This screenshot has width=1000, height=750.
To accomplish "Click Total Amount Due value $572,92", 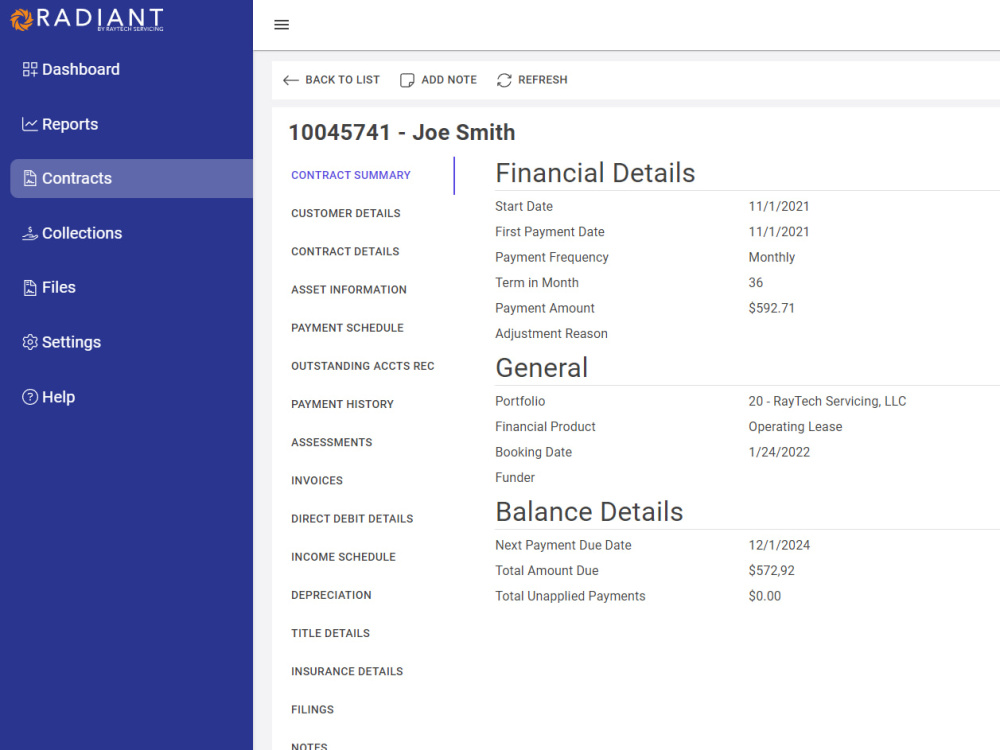I will (772, 571).
